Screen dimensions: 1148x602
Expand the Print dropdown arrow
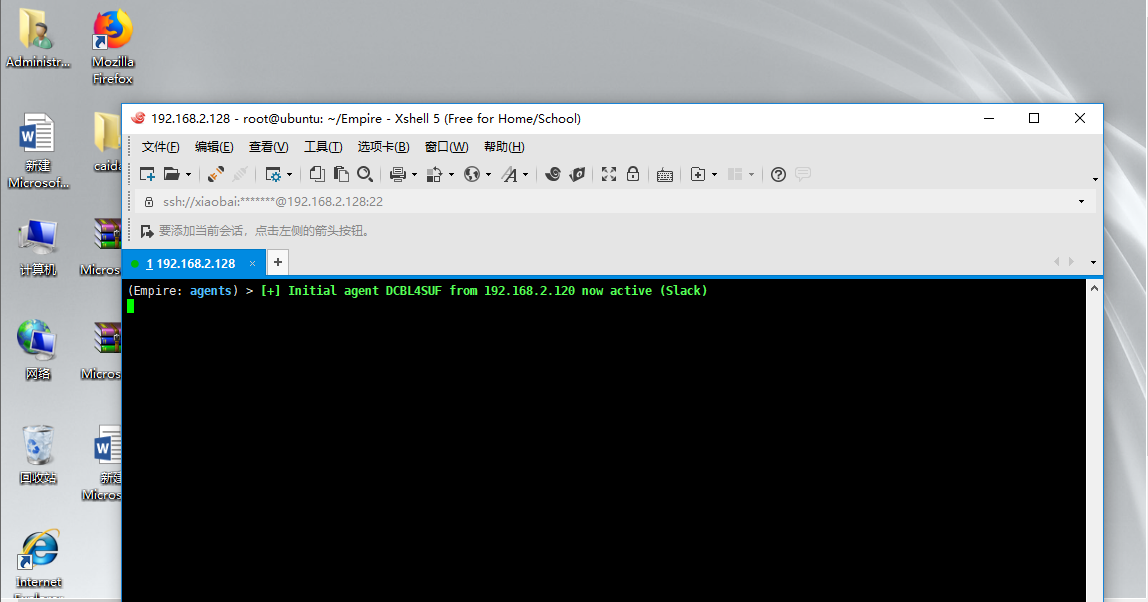(414, 174)
